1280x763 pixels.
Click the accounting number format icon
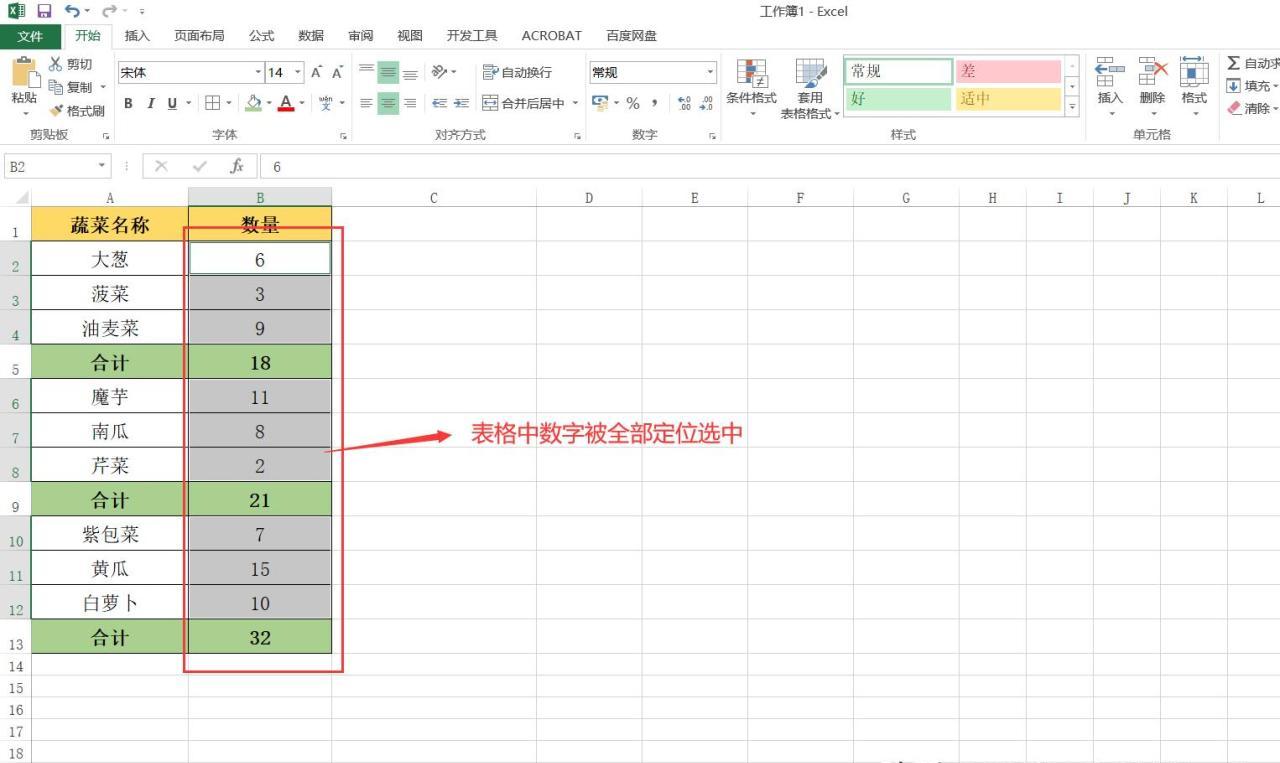click(600, 103)
